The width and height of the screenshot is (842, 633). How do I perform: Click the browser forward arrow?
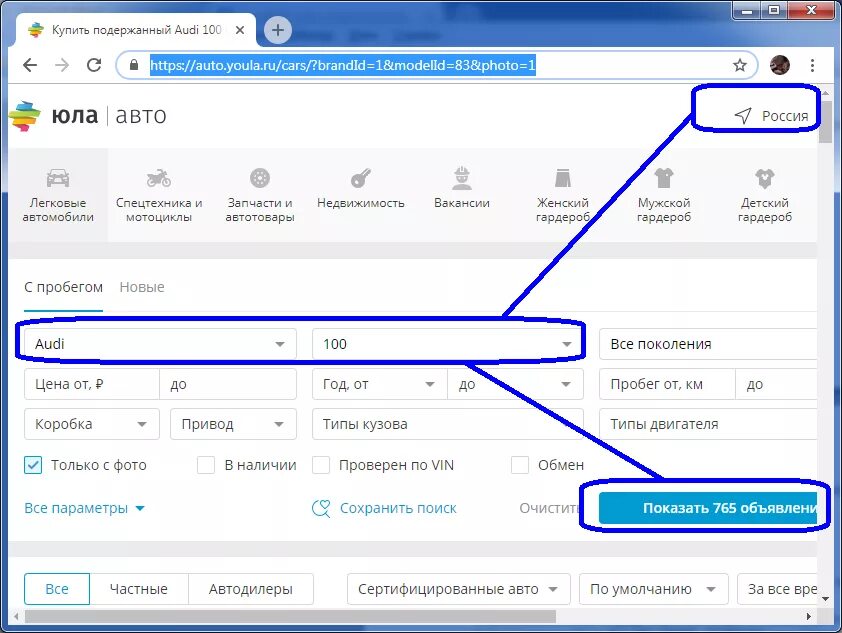click(62, 65)
